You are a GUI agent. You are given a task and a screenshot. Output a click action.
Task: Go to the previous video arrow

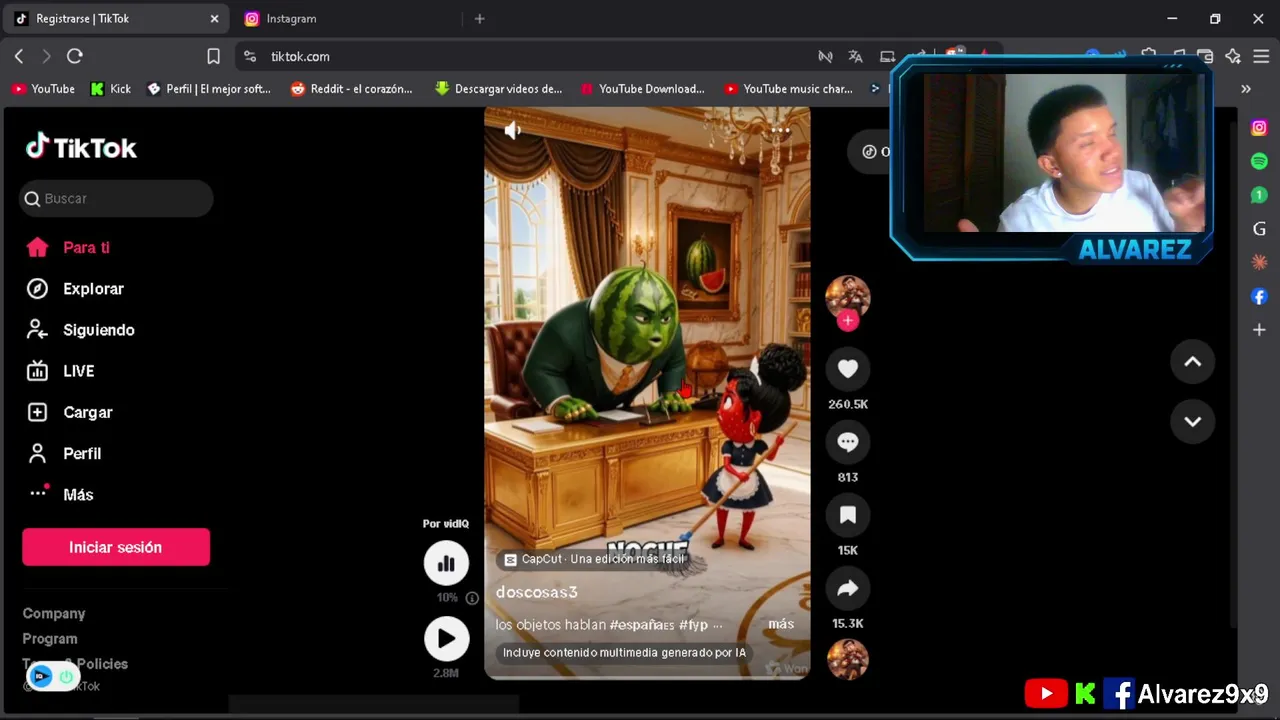[x=1193, y=362]
